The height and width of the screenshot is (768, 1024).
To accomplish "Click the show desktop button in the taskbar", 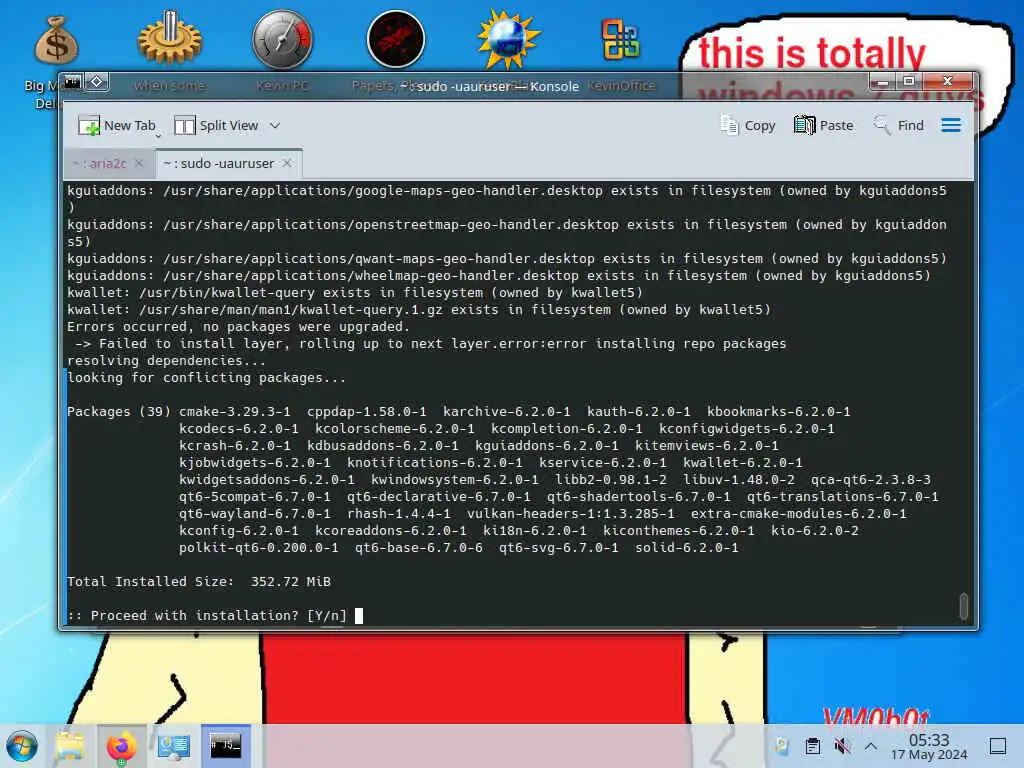I will click(x=997, y=746).
